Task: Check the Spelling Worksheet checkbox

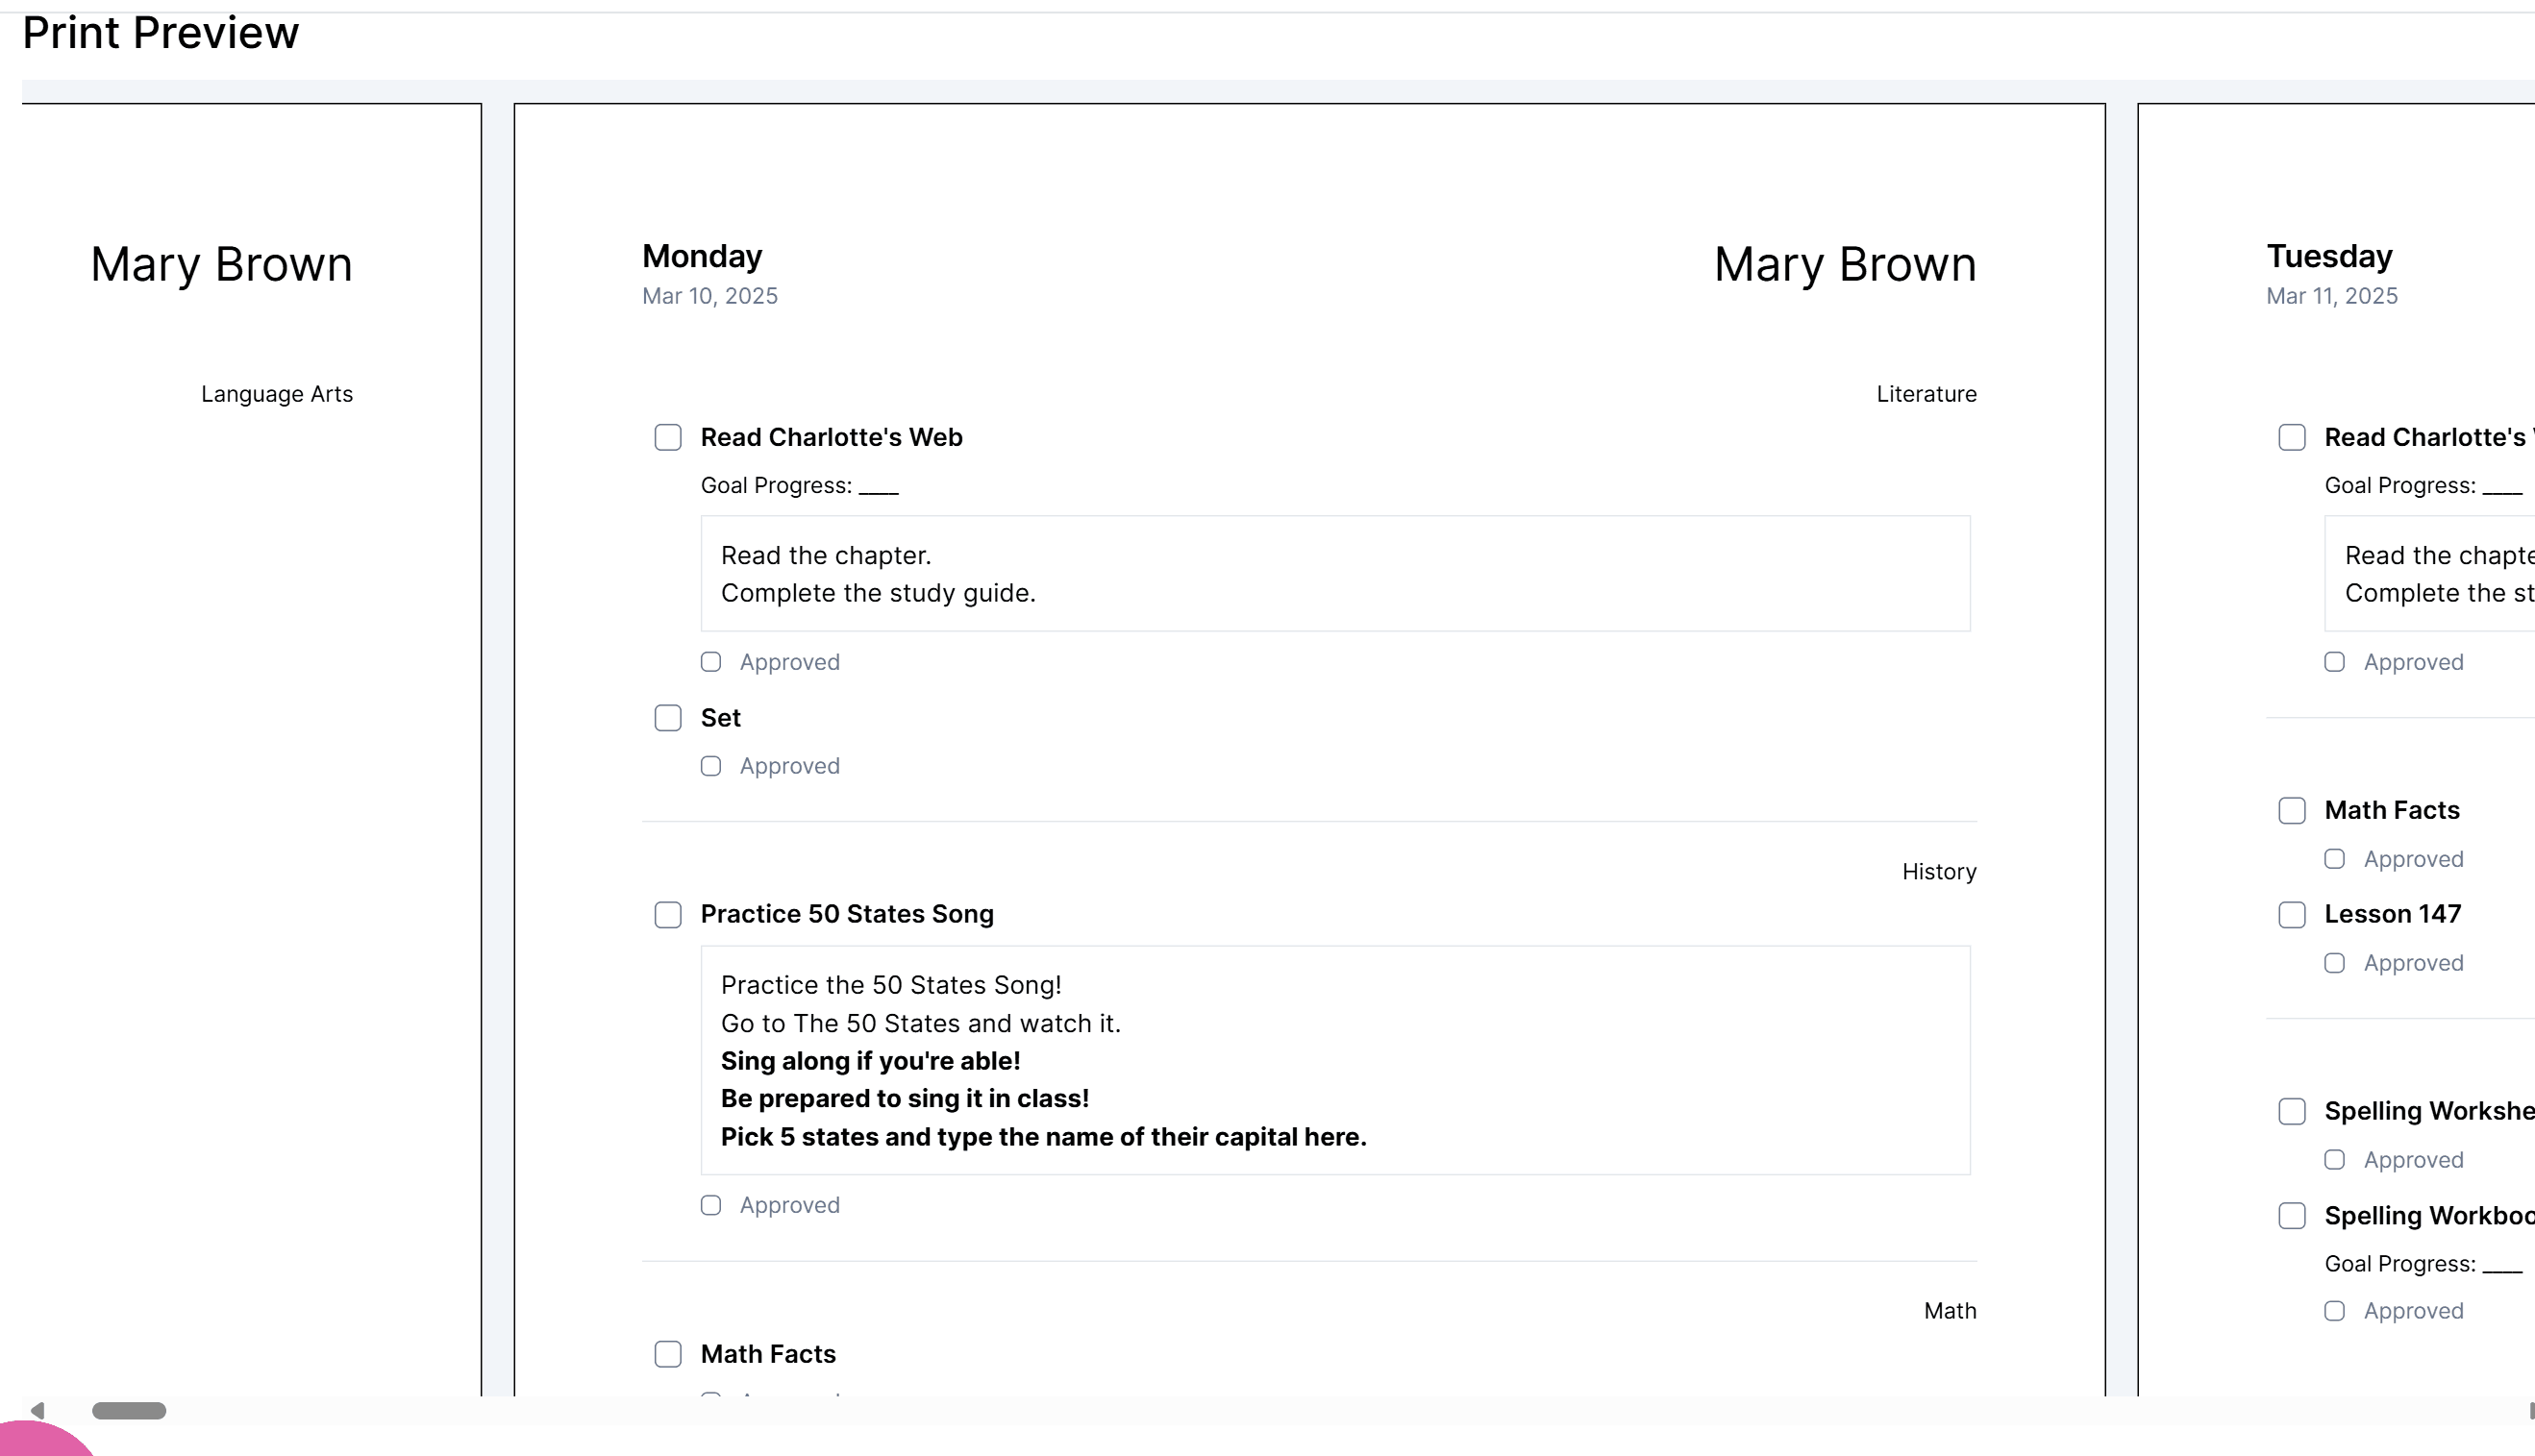Action: click(2291, 1111)
